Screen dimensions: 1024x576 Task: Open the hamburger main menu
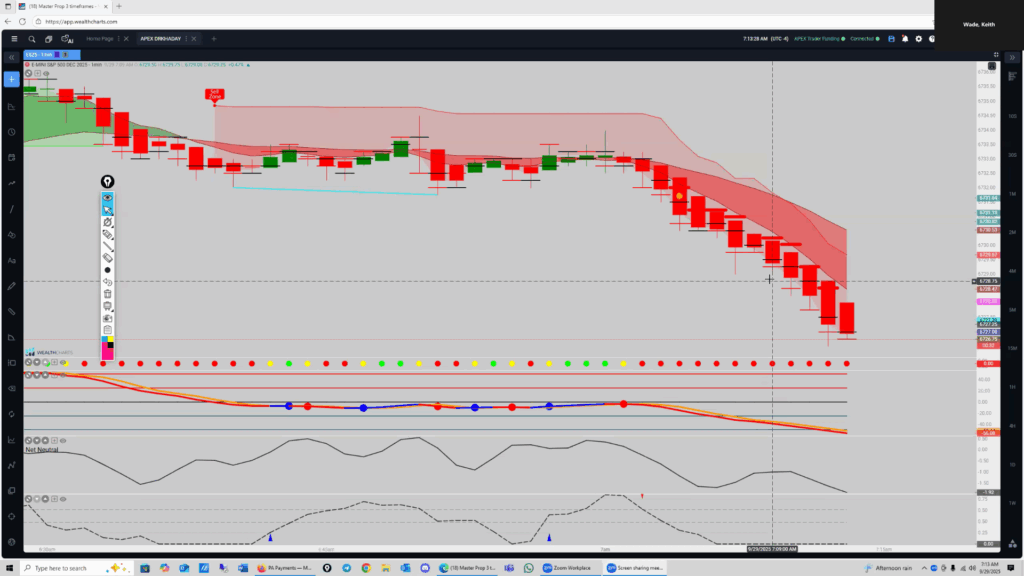14,39
